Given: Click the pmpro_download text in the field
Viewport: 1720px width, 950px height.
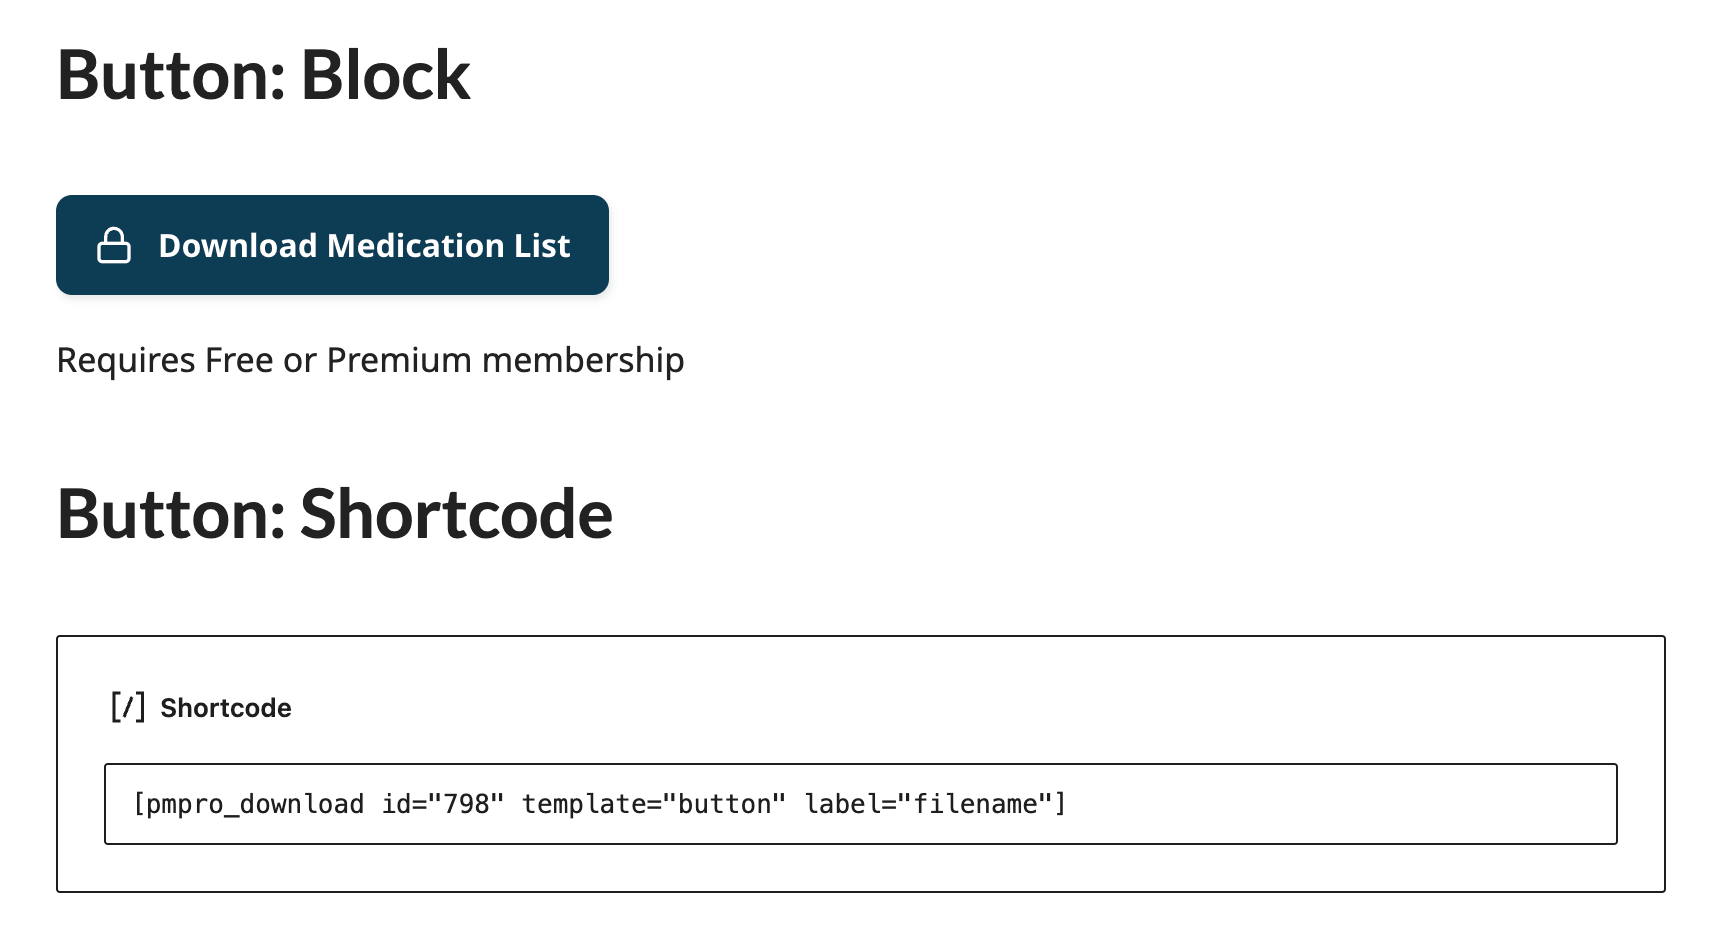Looking at the screenshot, I should [x=250, y=803].
